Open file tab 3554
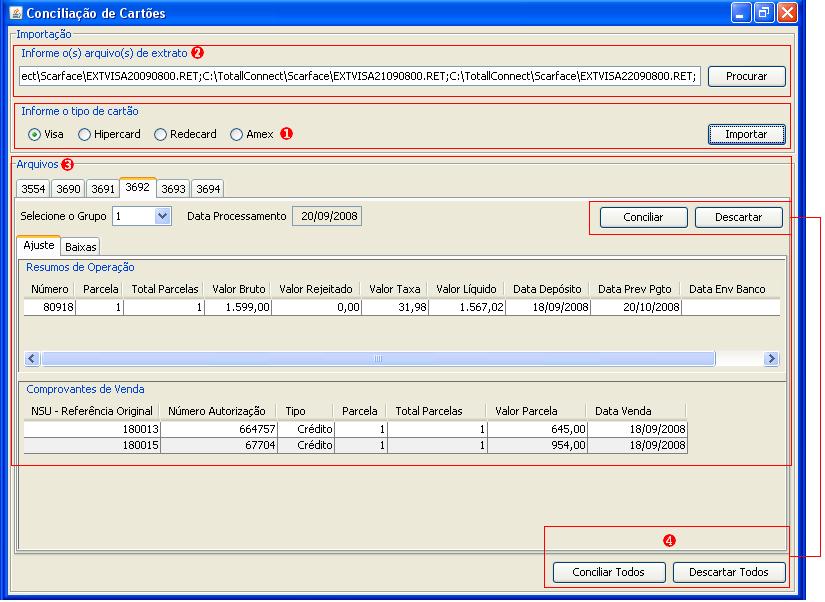825x602 pixels. 33,189
